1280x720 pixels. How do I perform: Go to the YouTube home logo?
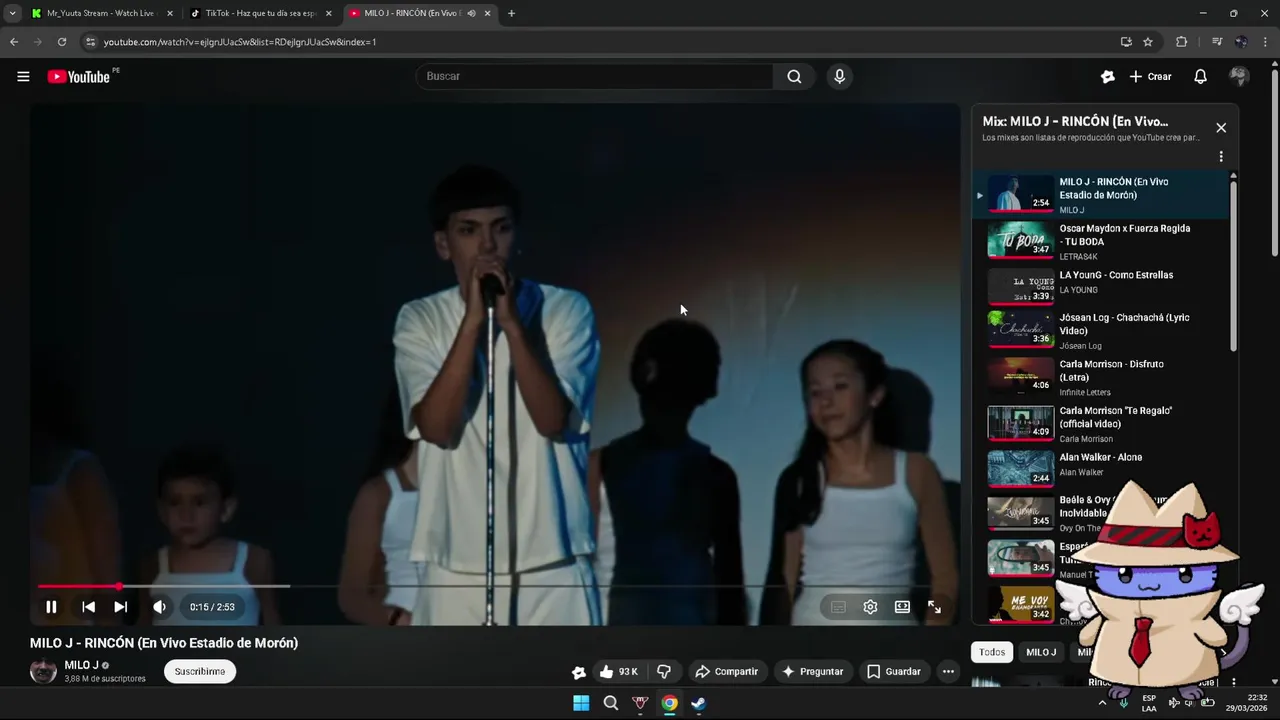(78, 76)
